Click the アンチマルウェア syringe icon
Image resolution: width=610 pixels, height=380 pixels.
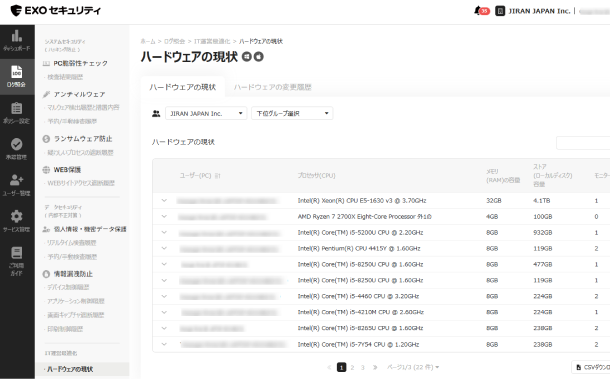(46, 94)
